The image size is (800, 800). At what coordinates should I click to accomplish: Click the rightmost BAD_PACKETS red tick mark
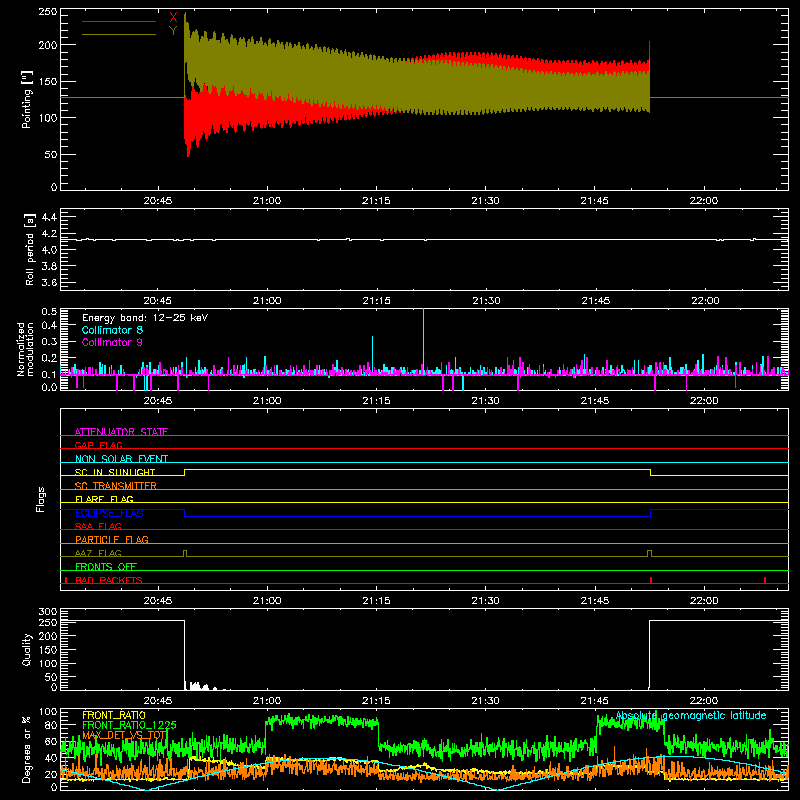click(x=765, y=580)
